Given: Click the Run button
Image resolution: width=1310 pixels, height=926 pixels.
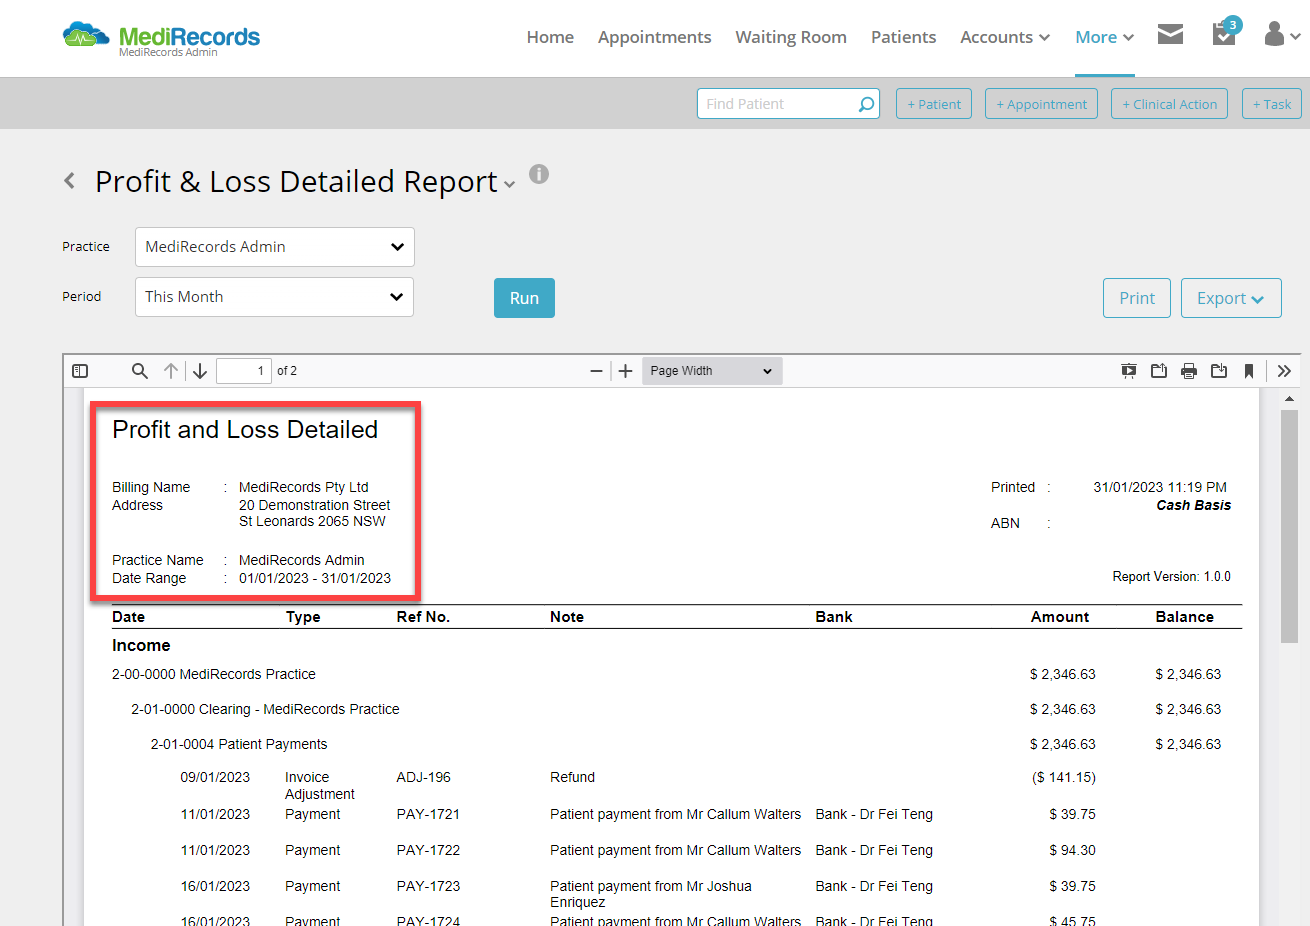Looking at the screenshot, I should 524,298.
